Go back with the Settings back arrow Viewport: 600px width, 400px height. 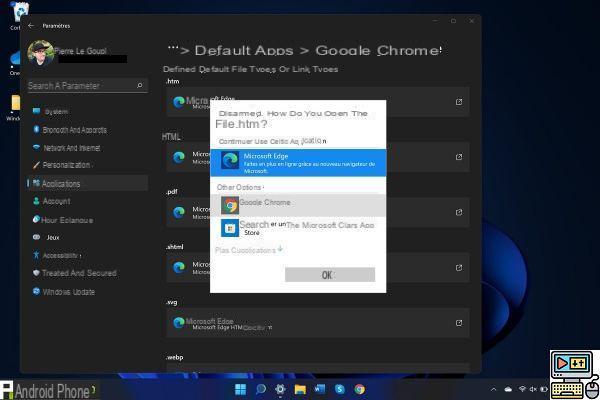tap(31, 25)
